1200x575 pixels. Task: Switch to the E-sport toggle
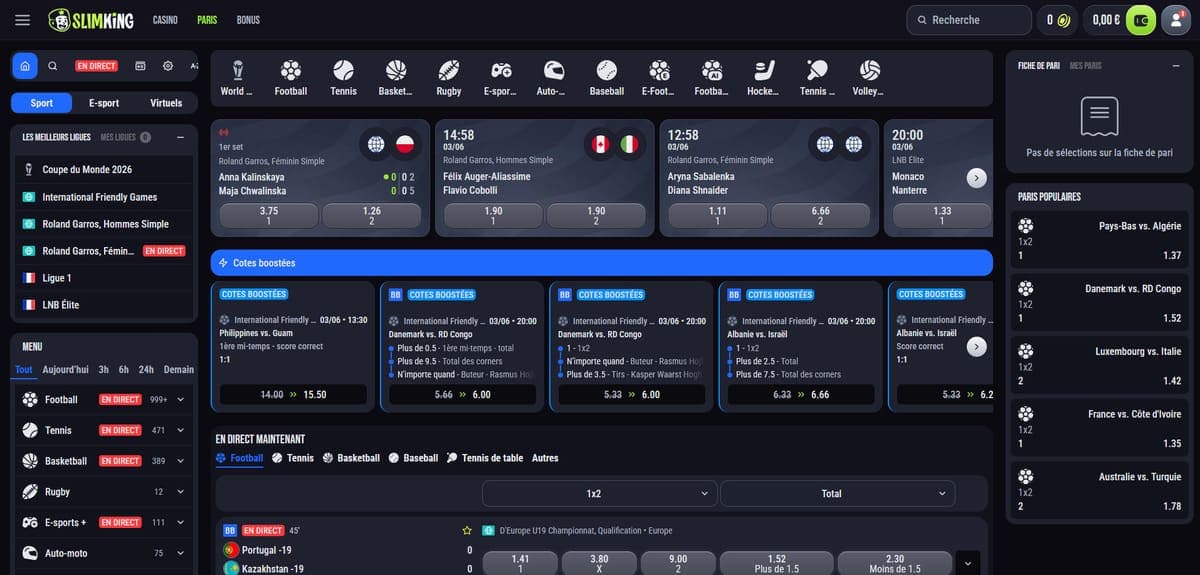[104, 103]
